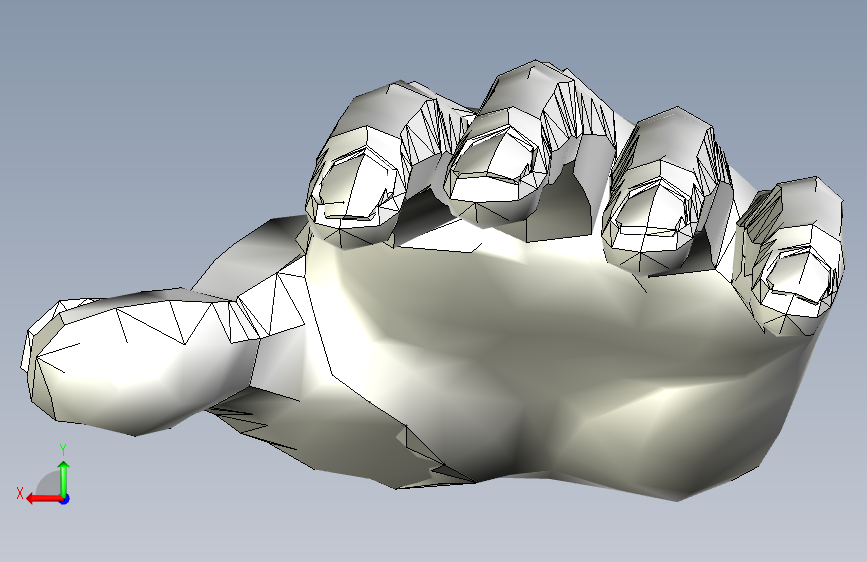
Task: Click the red X axis arrow
Action: tap(43, 499)
